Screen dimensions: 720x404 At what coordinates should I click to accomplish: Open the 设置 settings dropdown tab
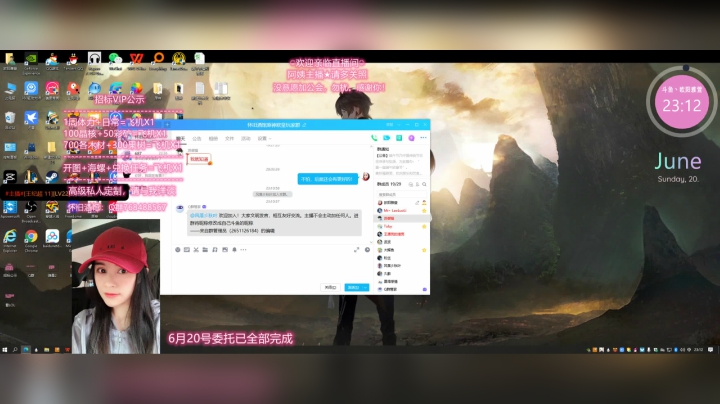[x=264, y=138]
